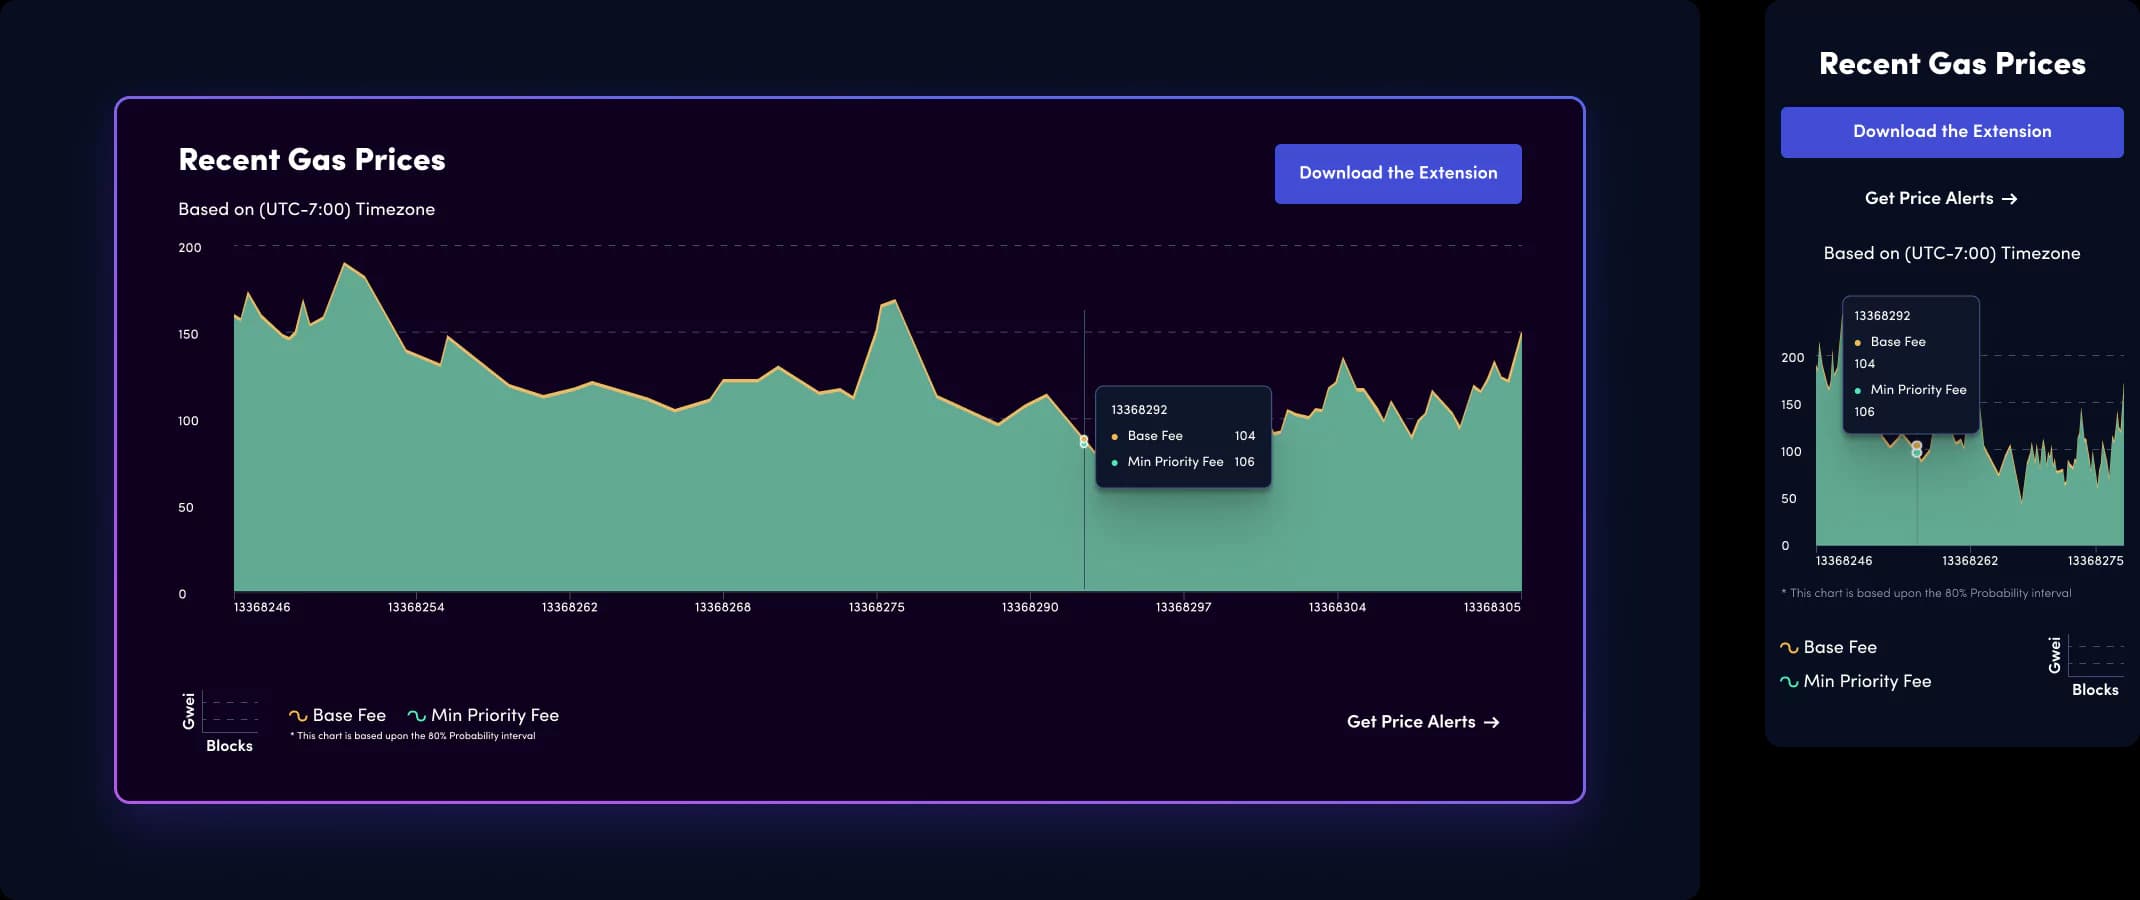
Task: Click timezone note in mobile panel
Action: tap(1952, 254)
